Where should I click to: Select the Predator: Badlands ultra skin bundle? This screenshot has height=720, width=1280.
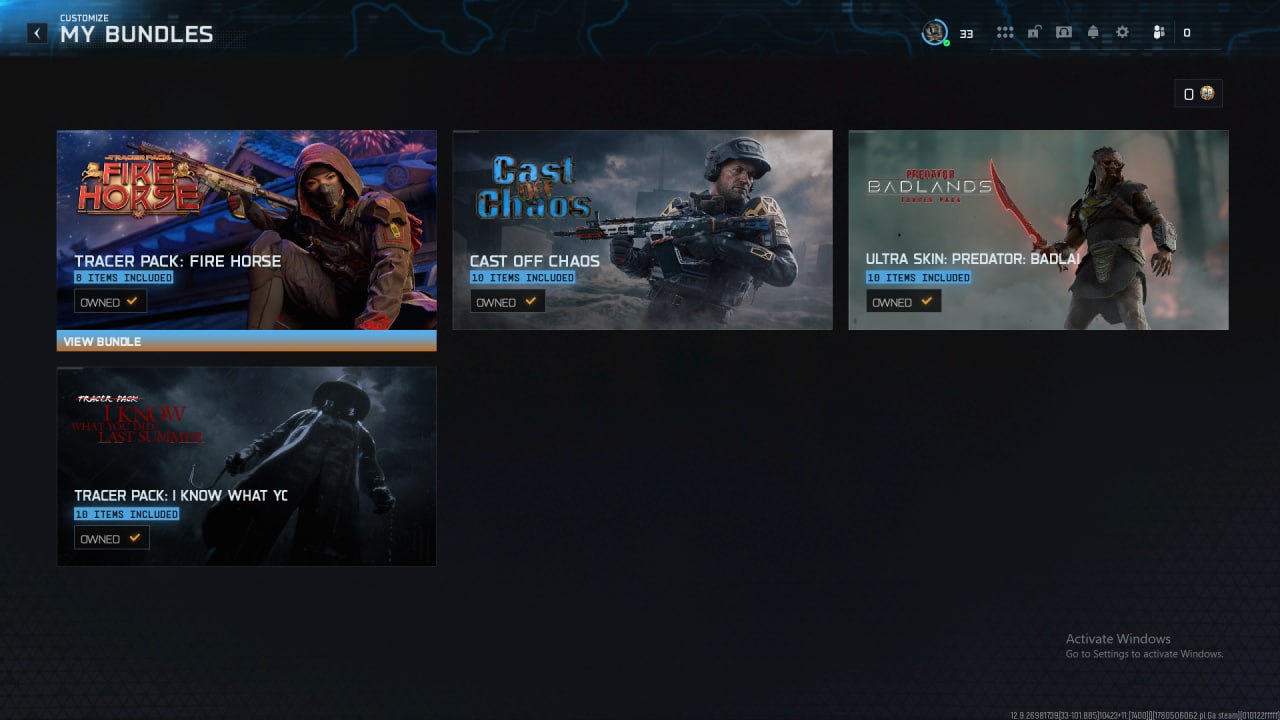click(1038, 230)
